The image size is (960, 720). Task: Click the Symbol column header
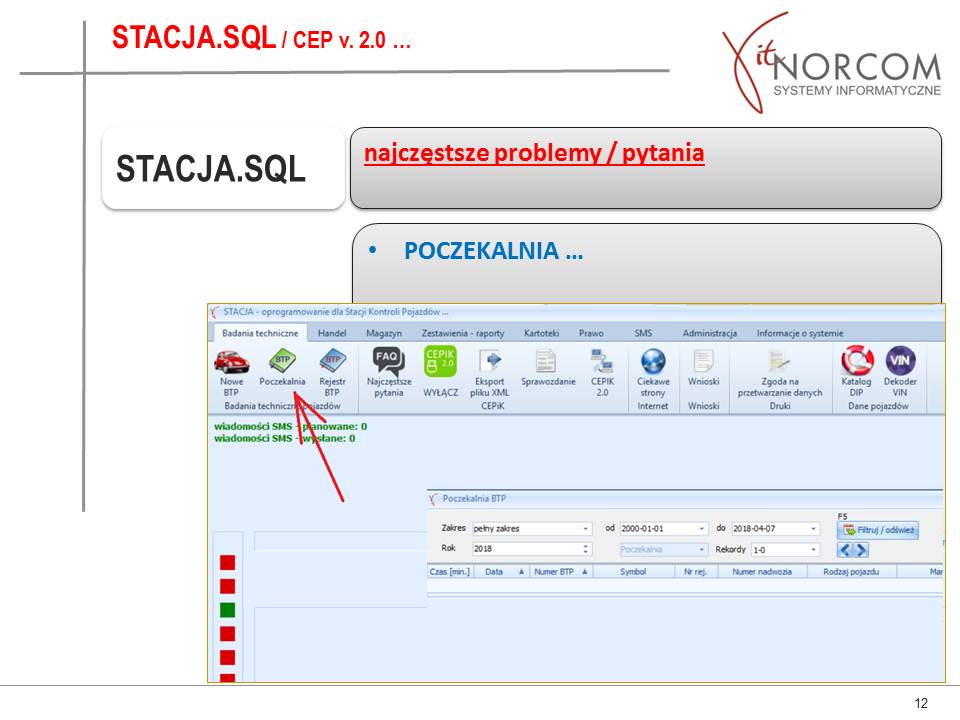[632, 572]
